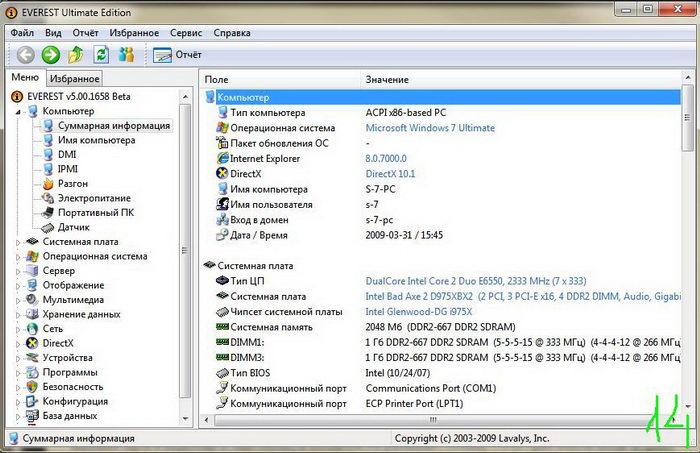The width and height of the screenshot is (700, 453).
Task: Switch to the Избранное tab in sidebar
Action: point(75,79)
